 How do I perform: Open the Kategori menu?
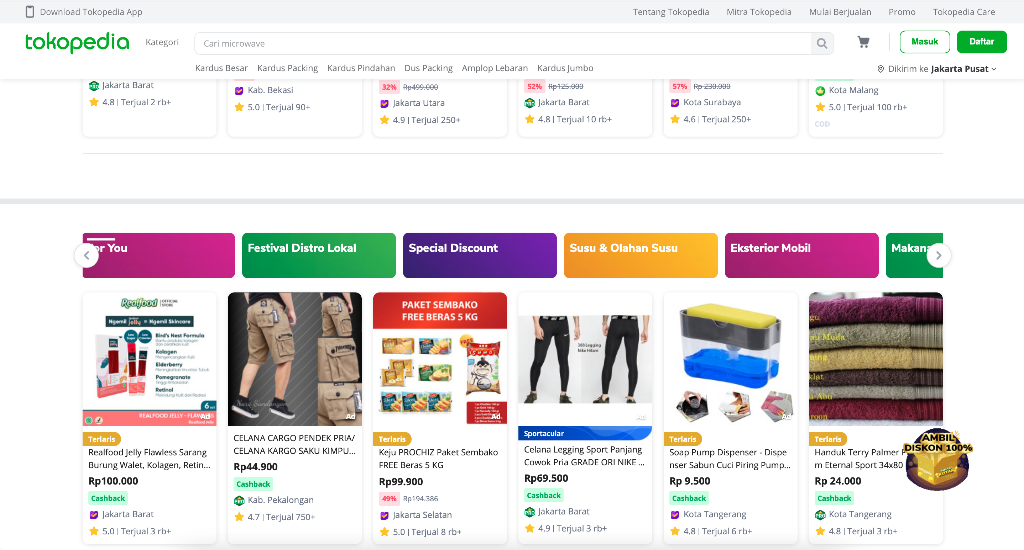click(x=161, y=42)
